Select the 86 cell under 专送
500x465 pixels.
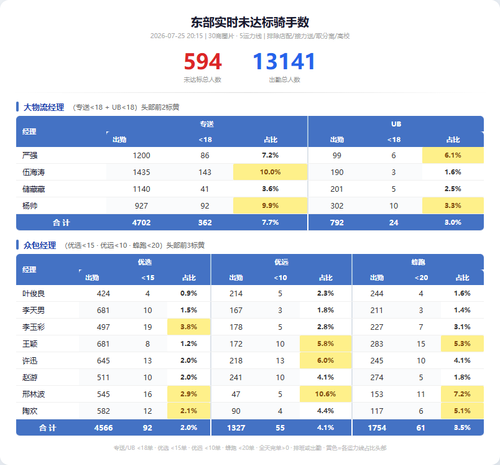(205, 155)
